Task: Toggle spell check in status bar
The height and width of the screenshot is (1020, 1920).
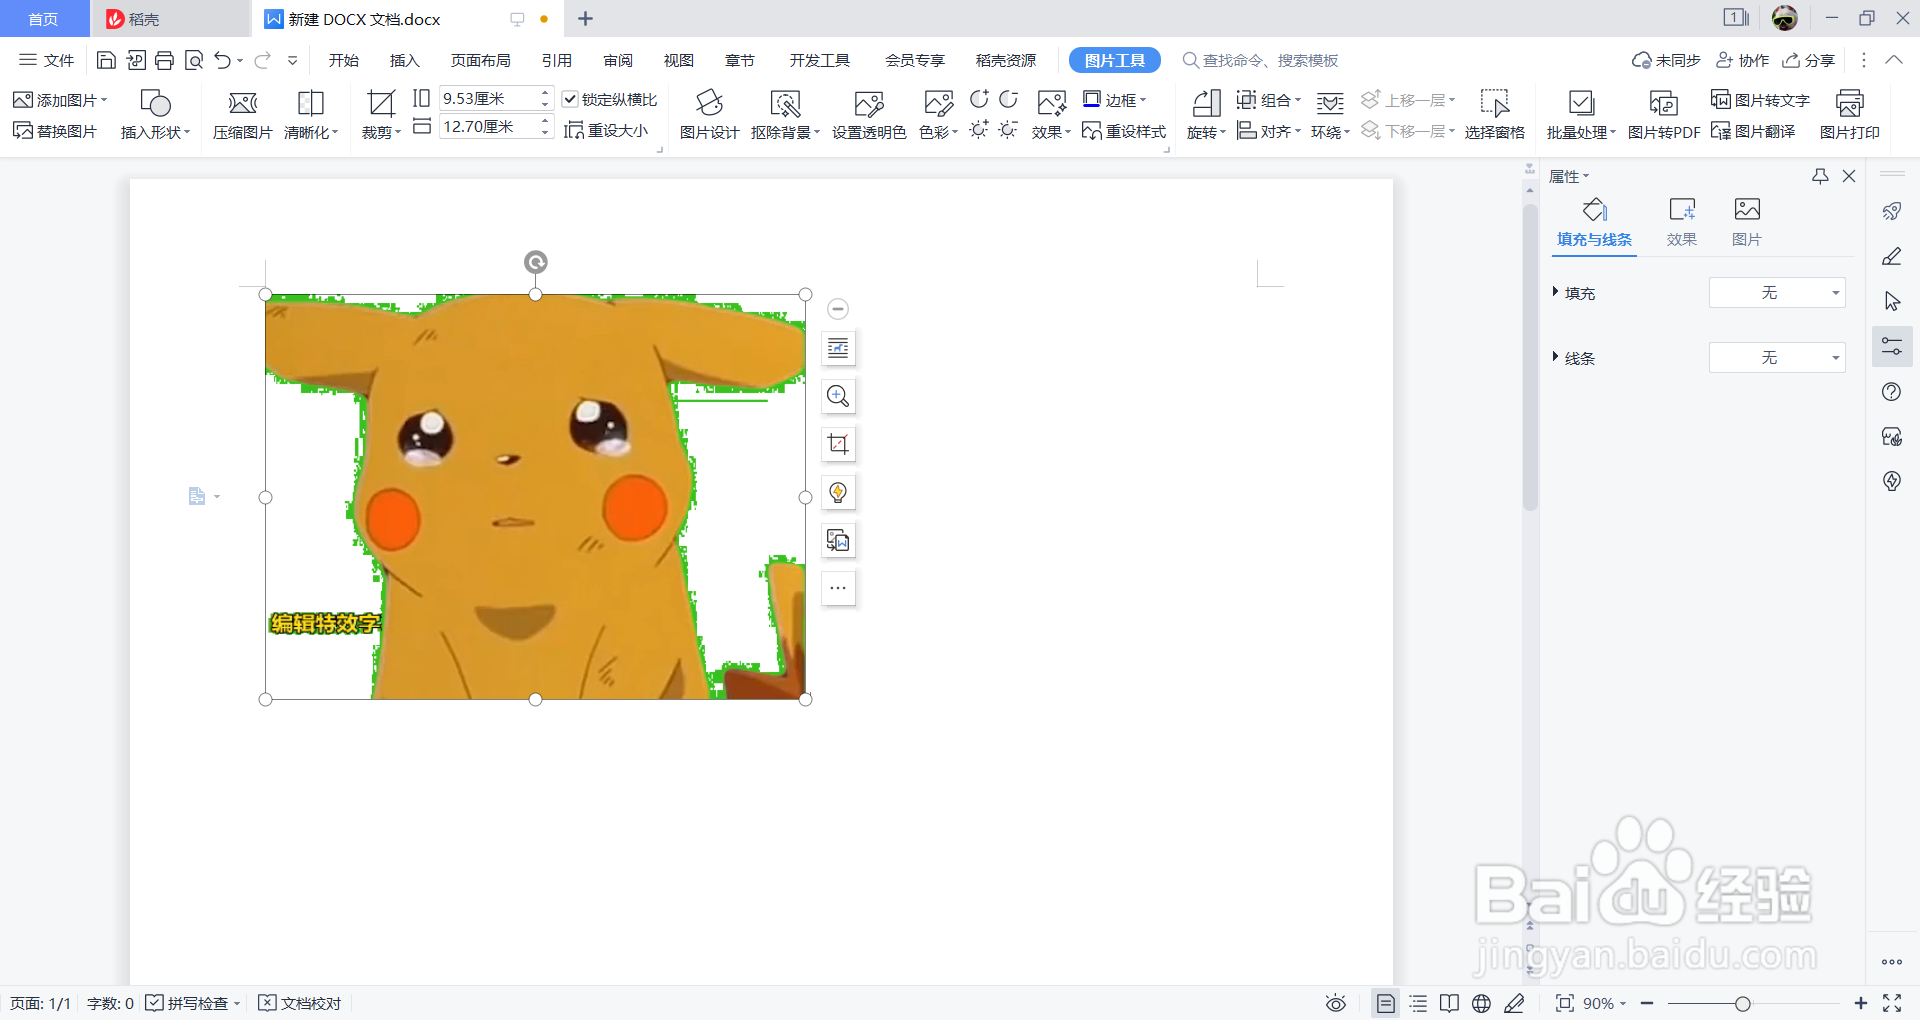Action: pos(193,1003)
